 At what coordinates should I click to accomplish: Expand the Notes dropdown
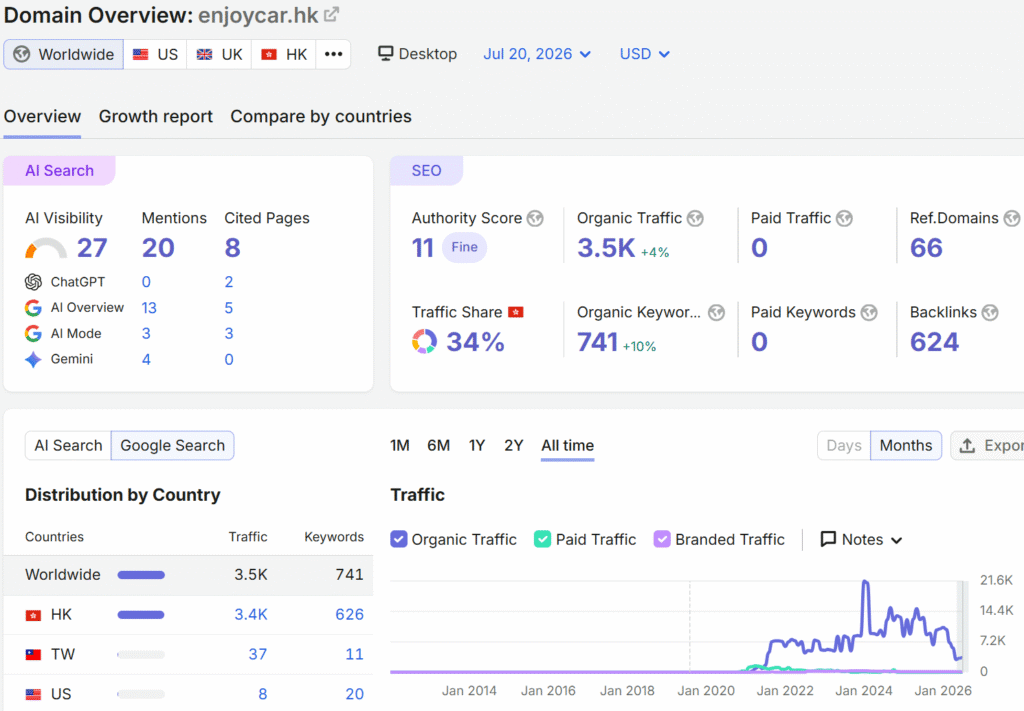861,539
